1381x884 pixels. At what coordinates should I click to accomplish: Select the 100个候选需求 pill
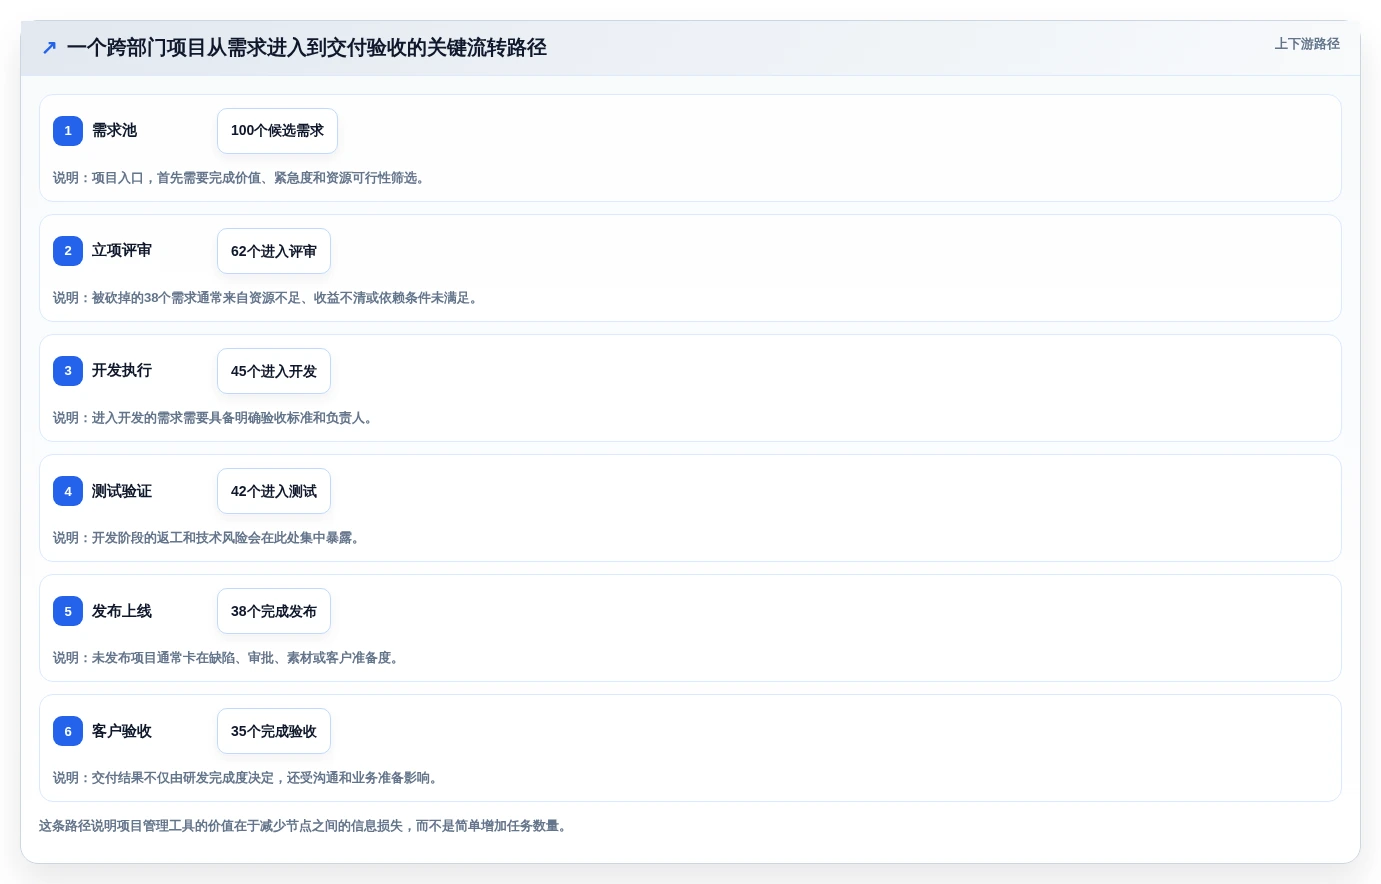277,131
